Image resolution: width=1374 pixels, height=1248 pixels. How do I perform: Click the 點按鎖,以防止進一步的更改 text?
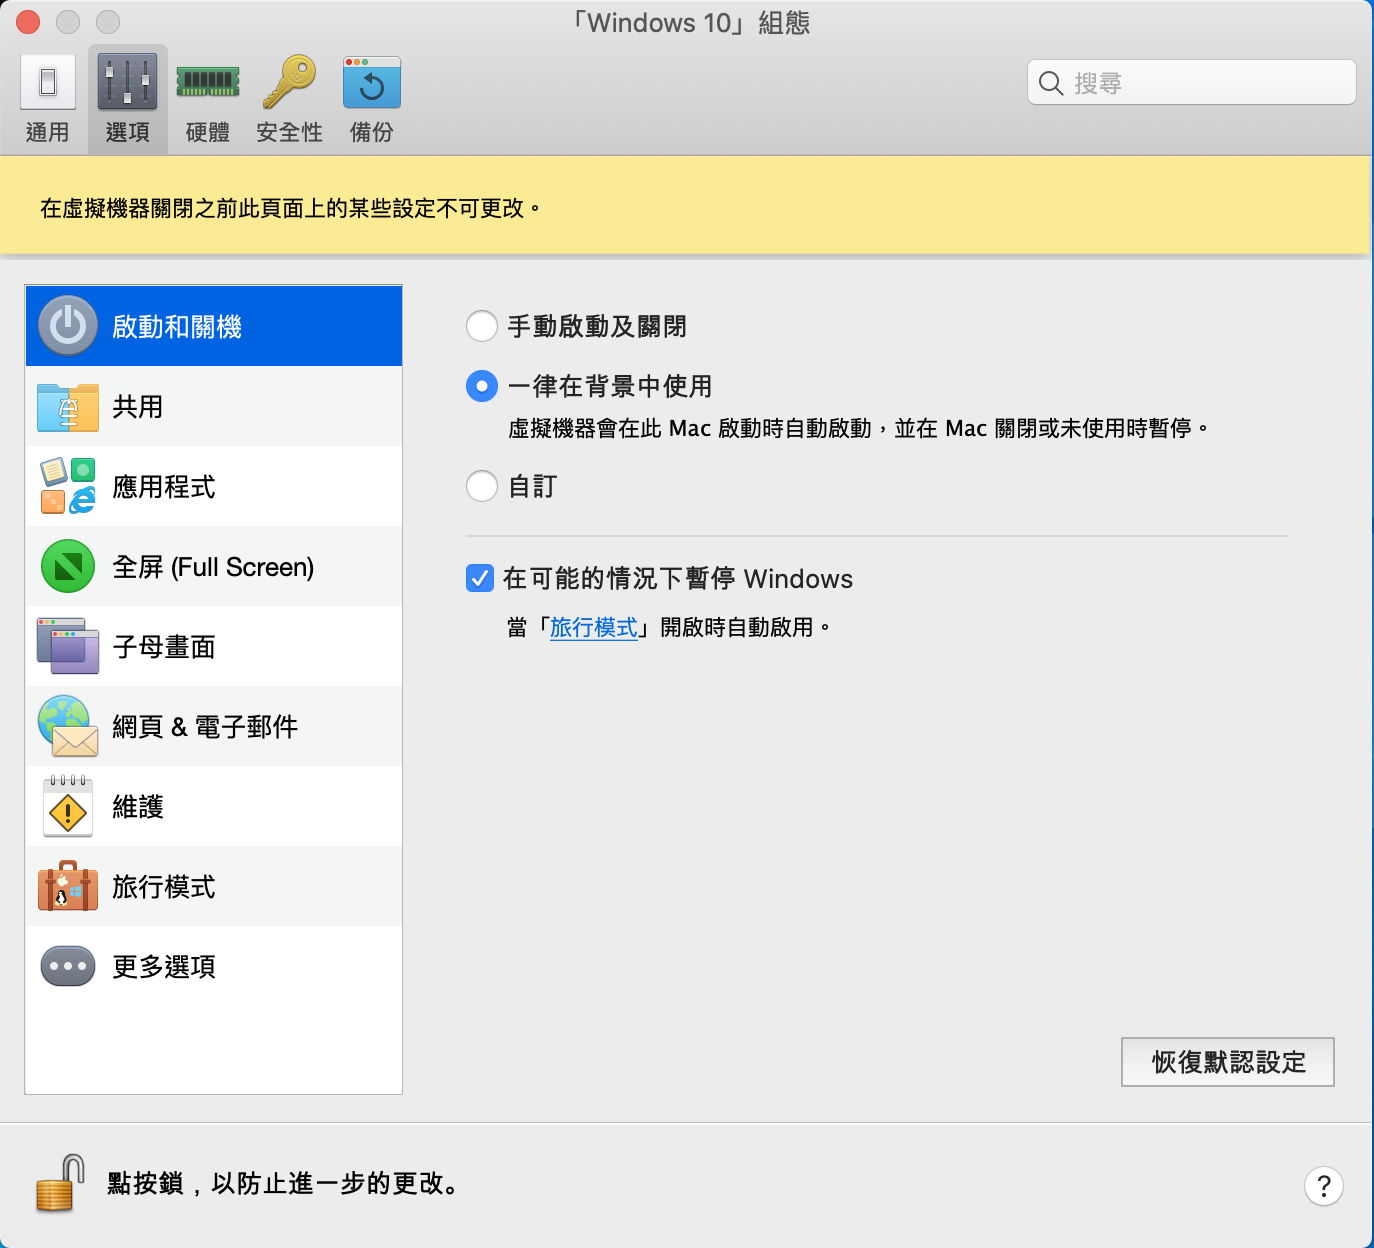click(285, 1184)
